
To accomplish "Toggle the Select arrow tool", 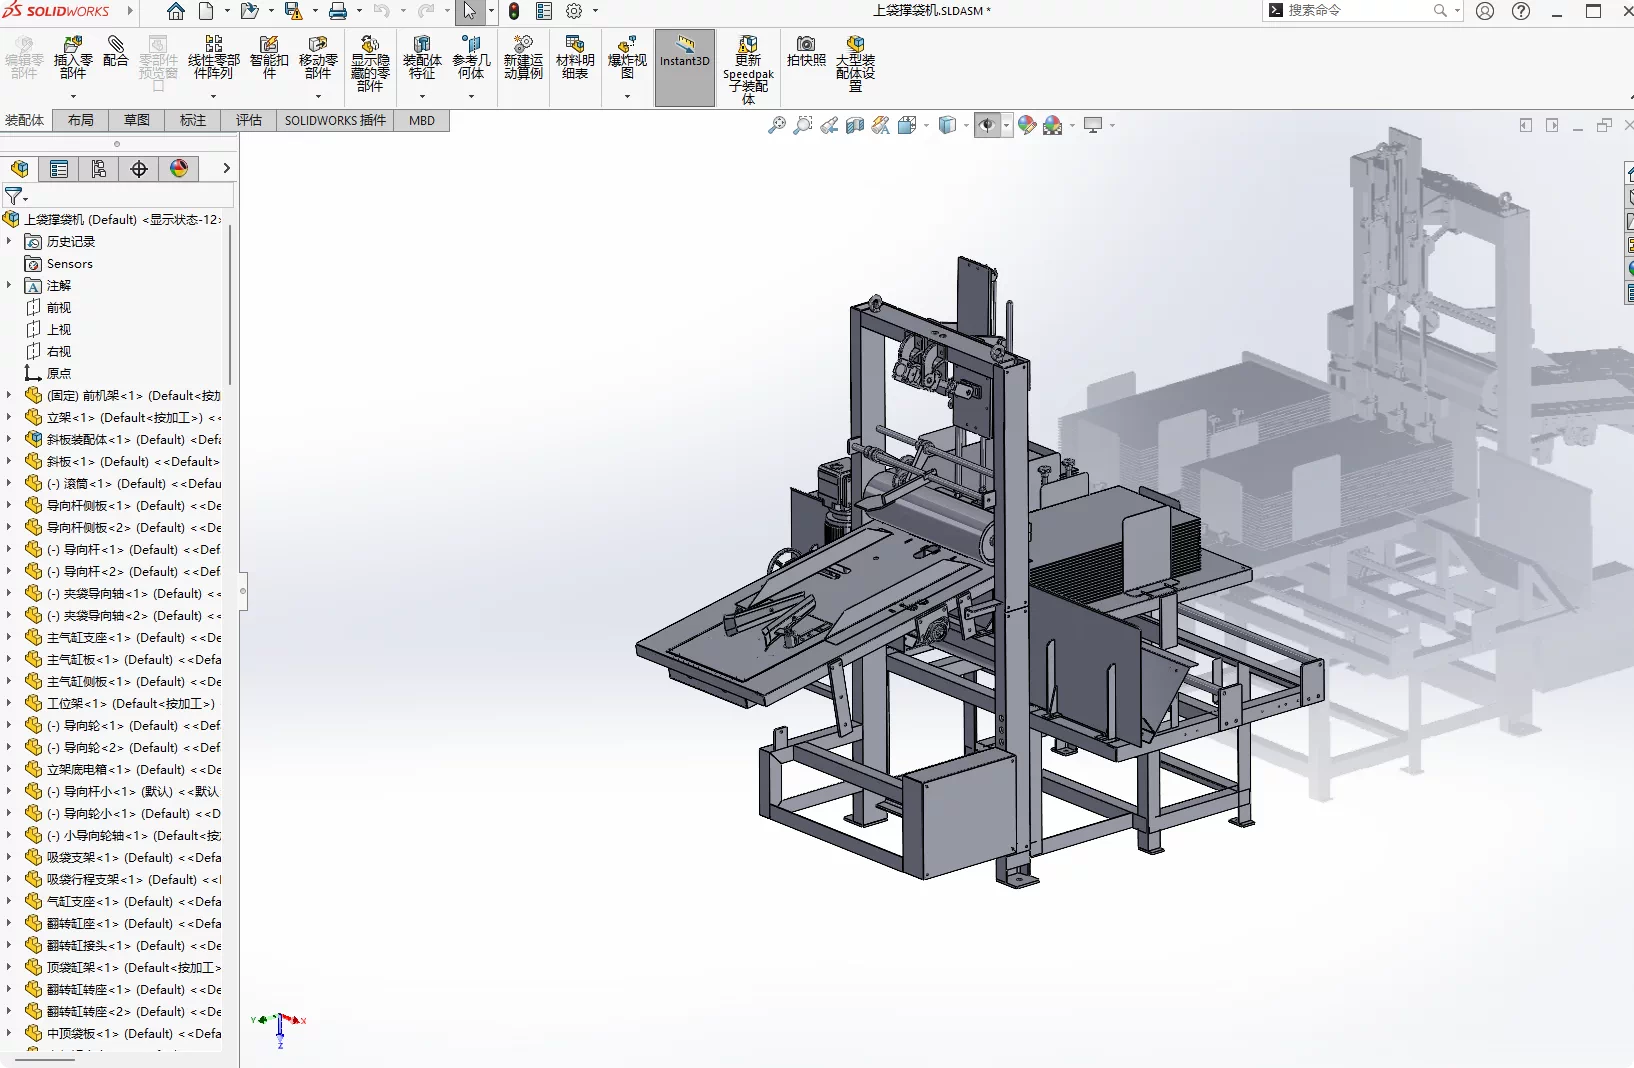I will (x=469, y=11).
